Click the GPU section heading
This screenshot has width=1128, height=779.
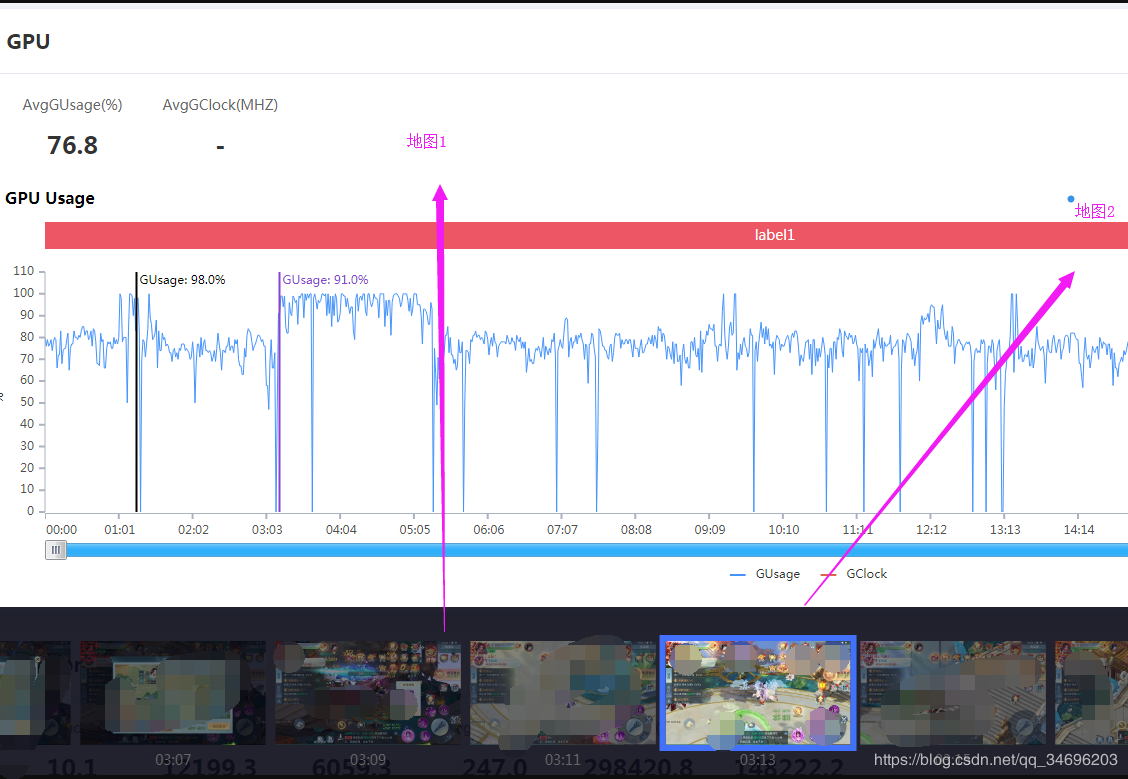pos(28,42)
